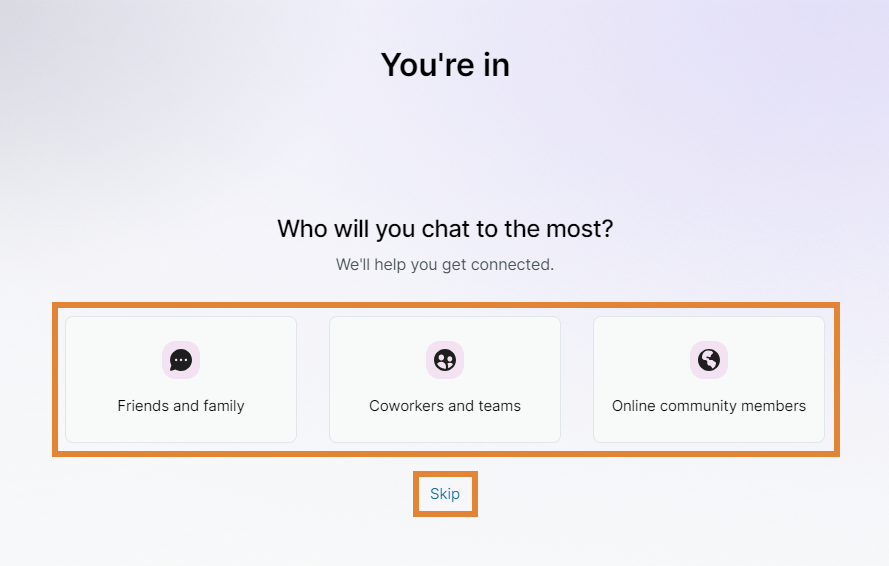Screen dimensions: 889x566
Task: Select the Online community members icon
Action: (709, 360)
